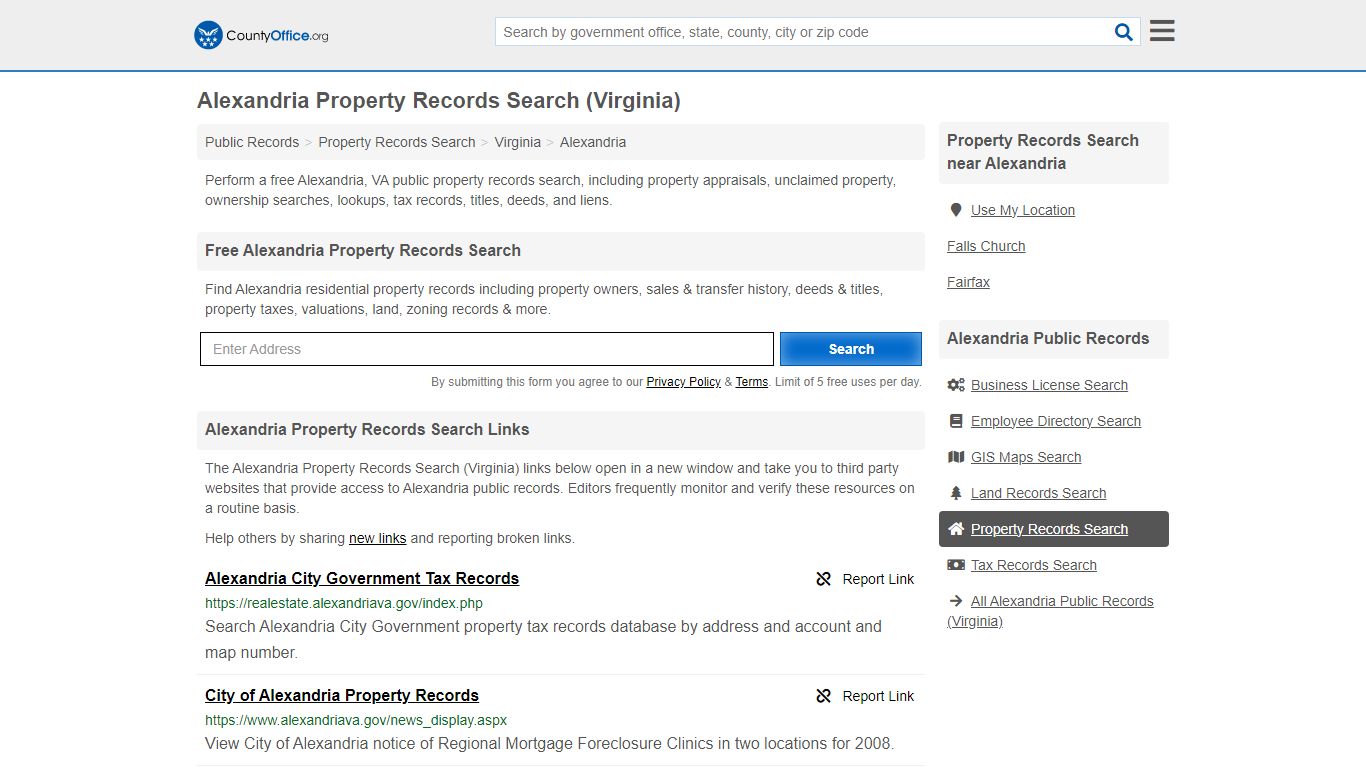The height and width of the screenshot is (768, 1366).
Task: Open Public Records breadcrumb
Action: click(252, 142)
